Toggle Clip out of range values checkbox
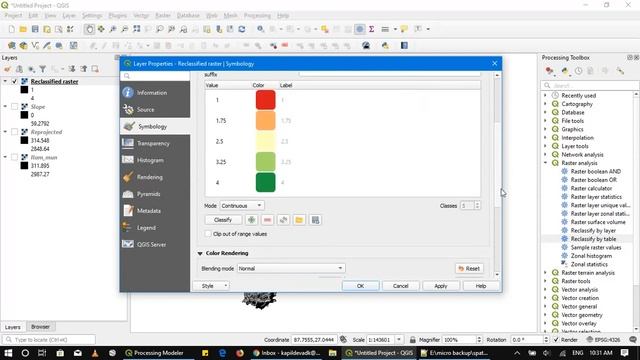The height and width of the screenshot is (360, 640). [x=208, y=234]
